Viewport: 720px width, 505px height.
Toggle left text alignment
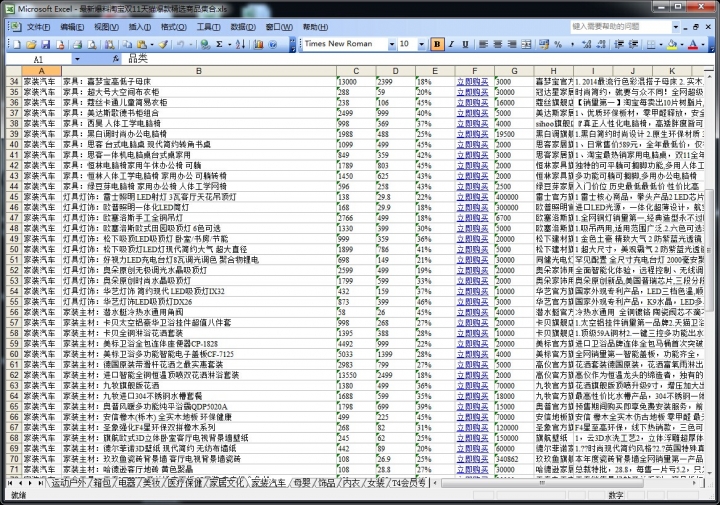(483, 45)
